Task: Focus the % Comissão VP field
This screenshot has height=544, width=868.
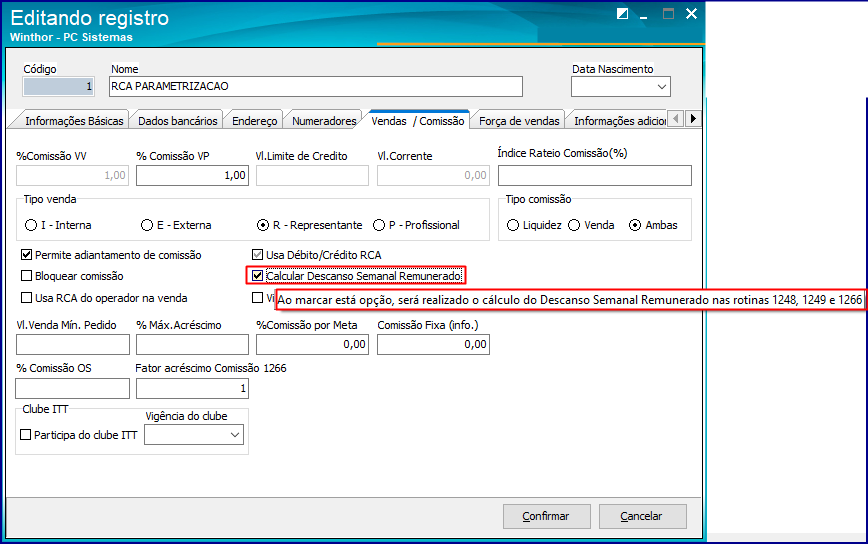Action: [x=193, y=175]
